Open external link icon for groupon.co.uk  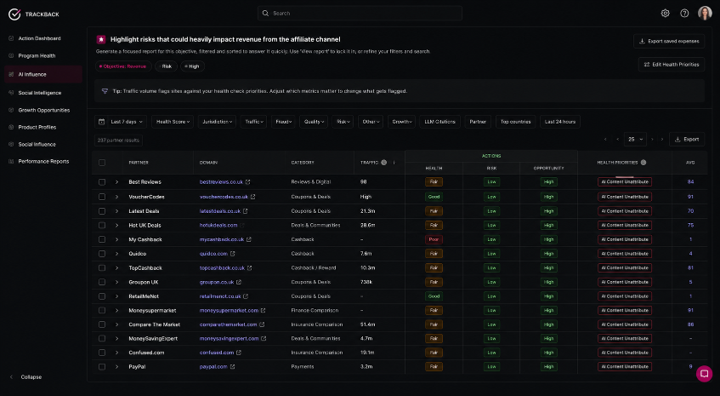click(x=239, y=282)
